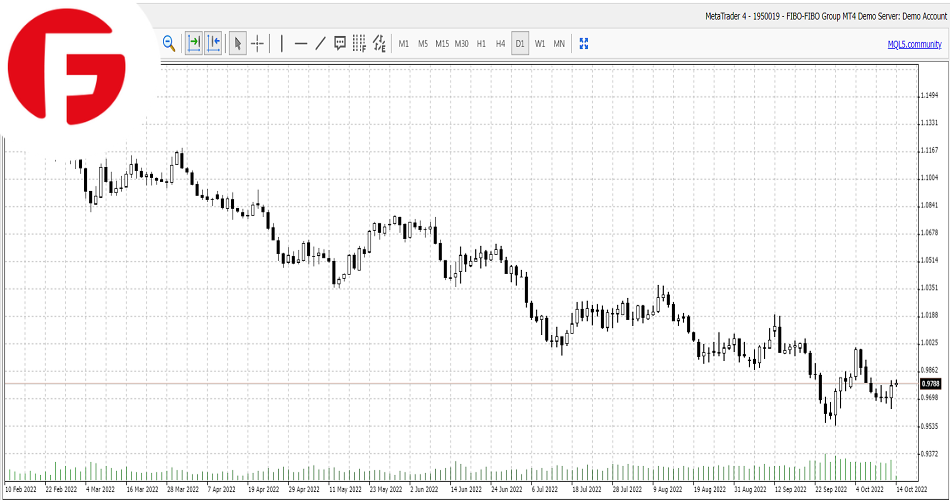Pick the trendline drawing tool
The image size is (950, 500).
tap(320, 43)
